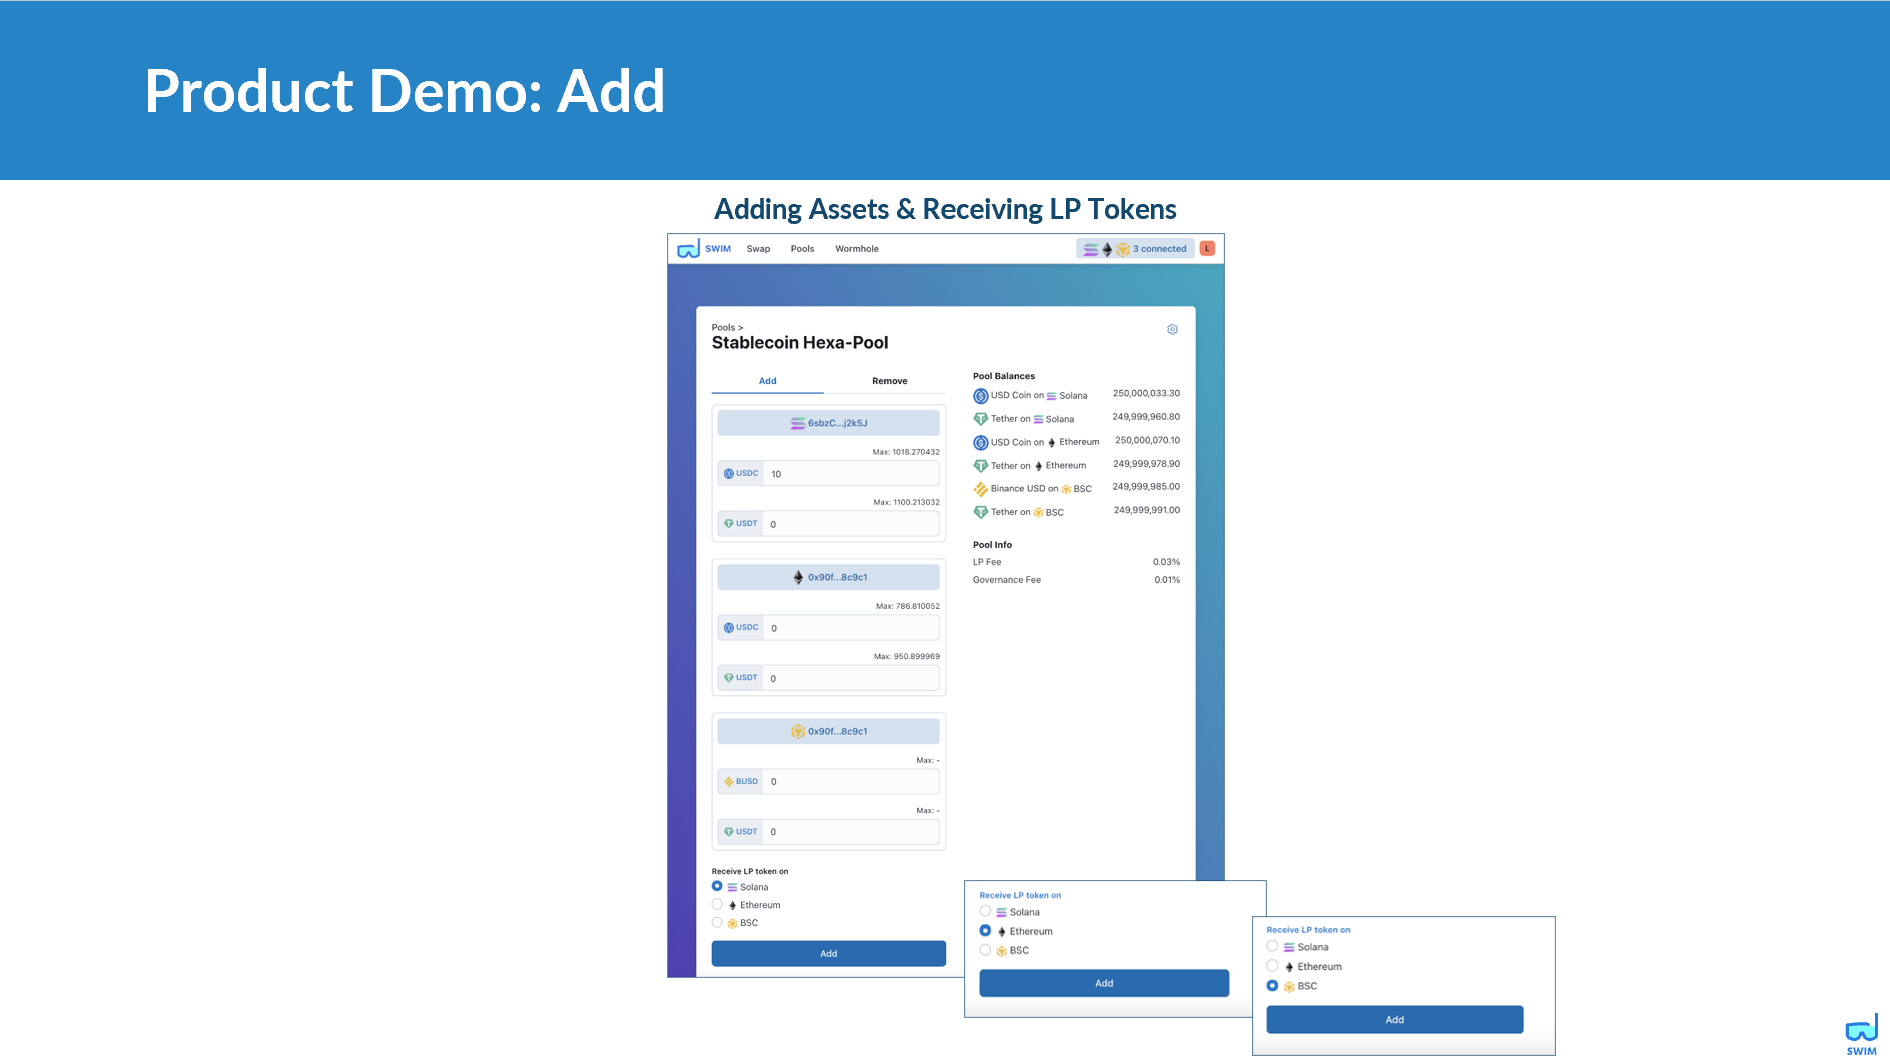Click the Governance Fee value 0.01%
Screen dimensions: 1890x1064
(x=1167, y=580)
